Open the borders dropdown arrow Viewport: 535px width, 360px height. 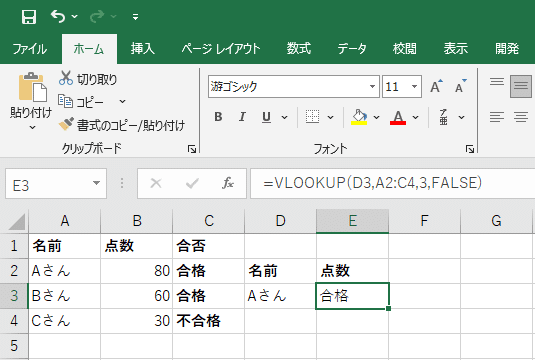330,117
